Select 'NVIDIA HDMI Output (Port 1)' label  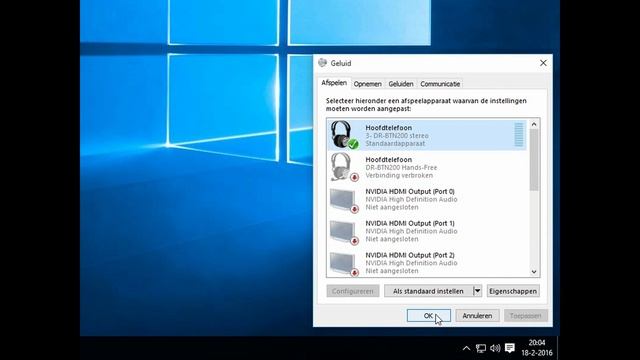[410, 223]
